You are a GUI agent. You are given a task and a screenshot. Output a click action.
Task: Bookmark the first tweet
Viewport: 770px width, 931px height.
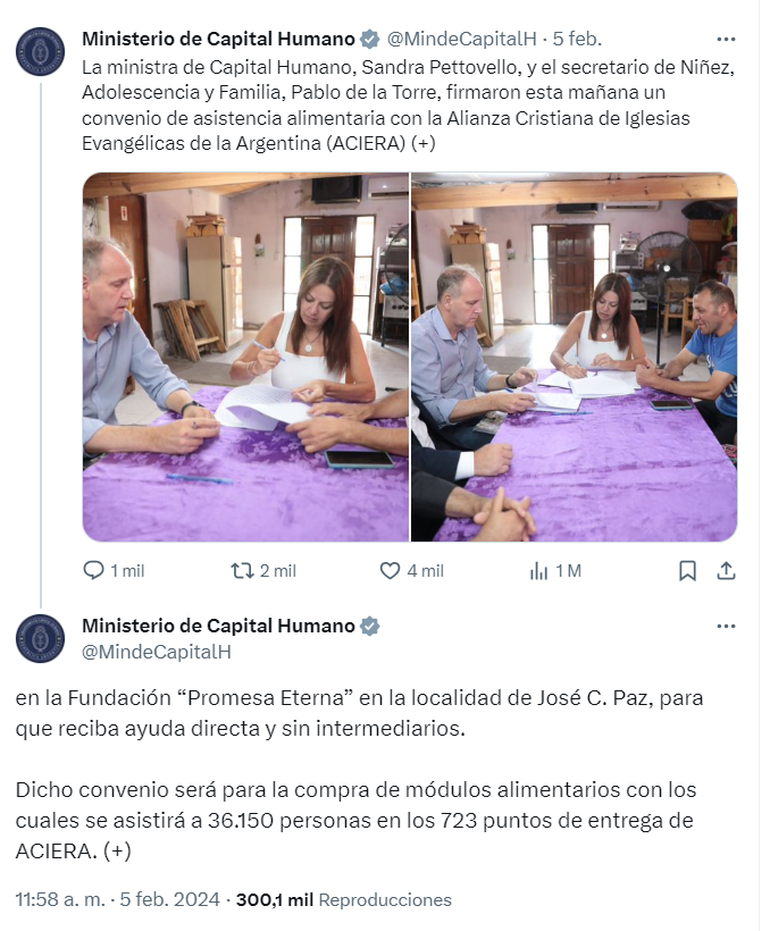[x=687, y=571]
